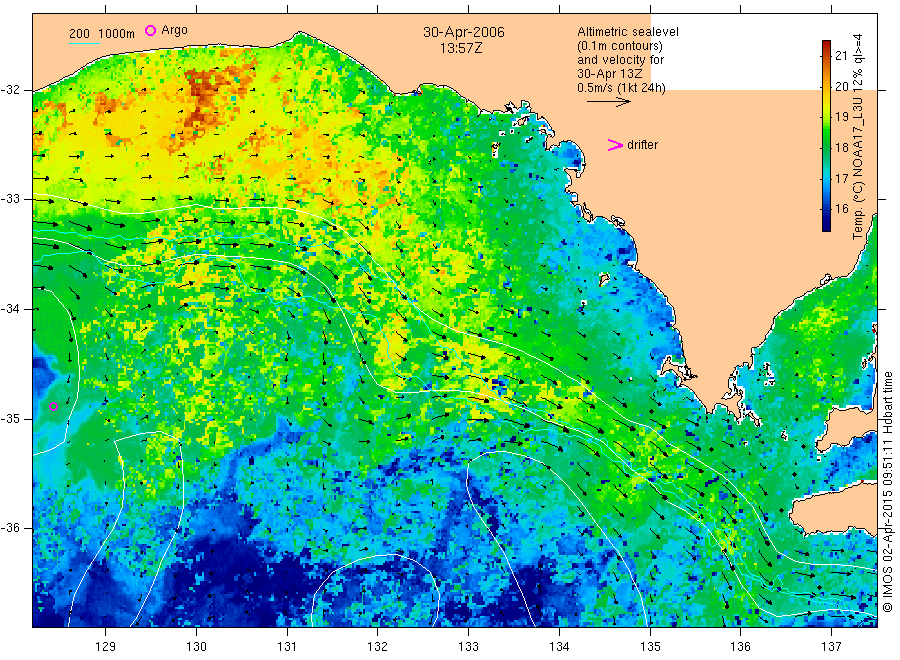Click the 'Altimetric sealevel' label
Viewport: 900px width, 660px height.
628,32
